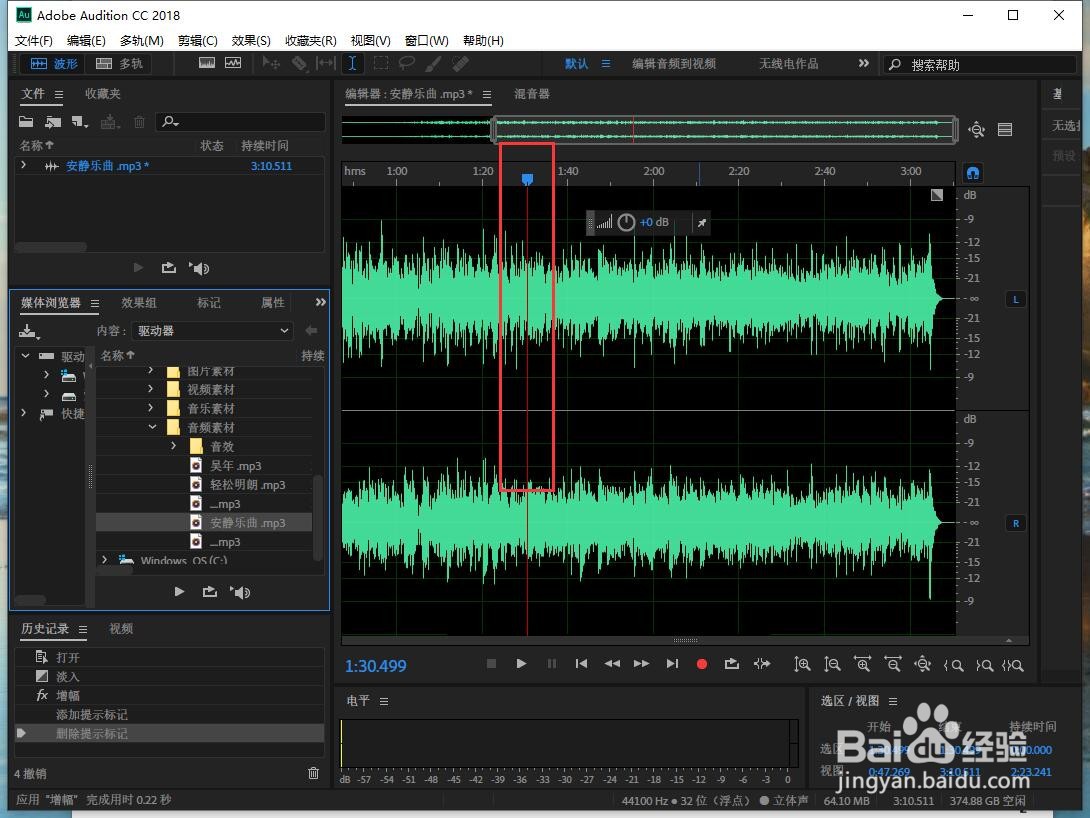Toggle left channel L enable
Image resolution: width=1090 pixels, height=818 pixels.
pos(1016,300)
